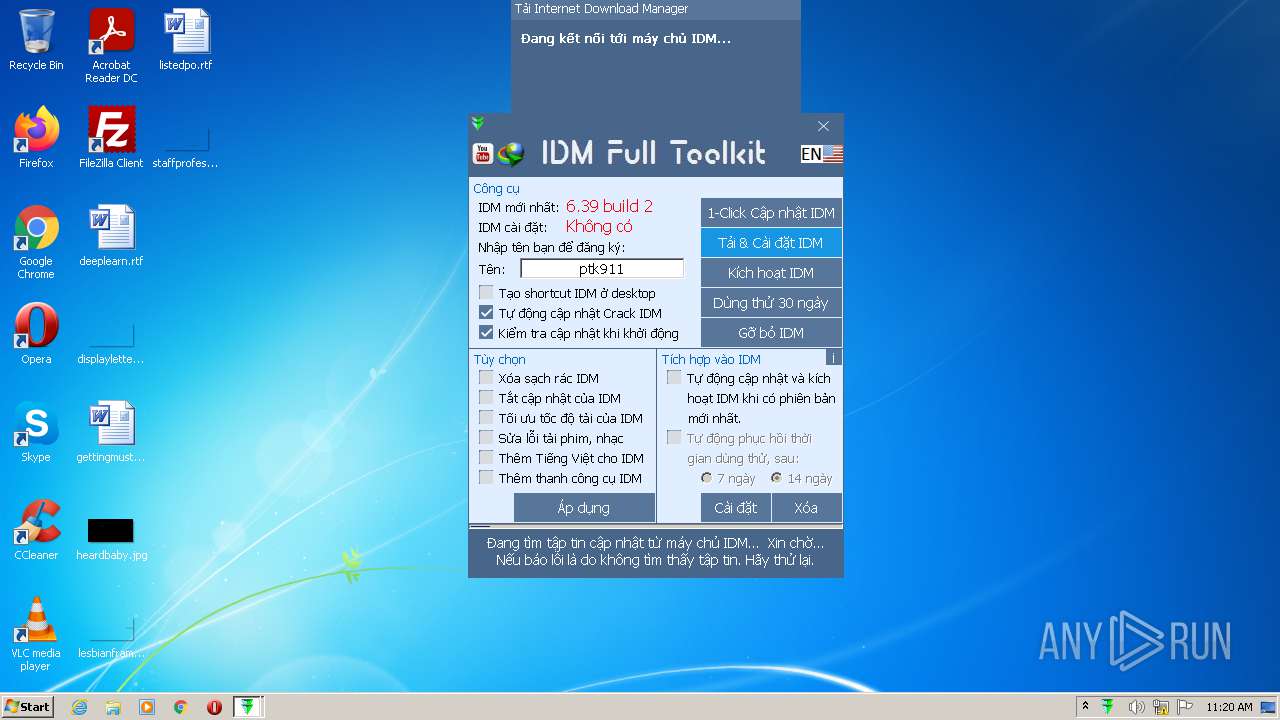Screen dimensions: 1280x720
Task: Open media player taskbar icon
Action: tap(147, 707)
